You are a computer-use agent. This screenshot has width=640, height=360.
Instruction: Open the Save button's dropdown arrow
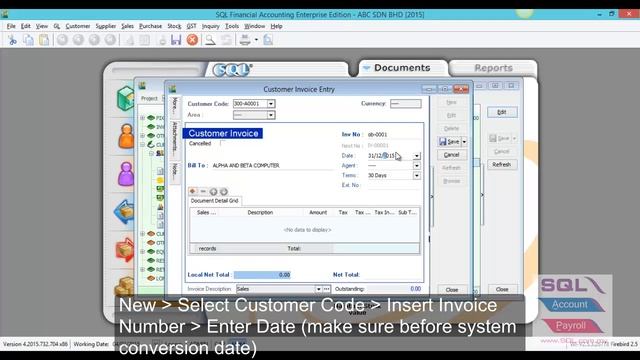tap(464, 142)
